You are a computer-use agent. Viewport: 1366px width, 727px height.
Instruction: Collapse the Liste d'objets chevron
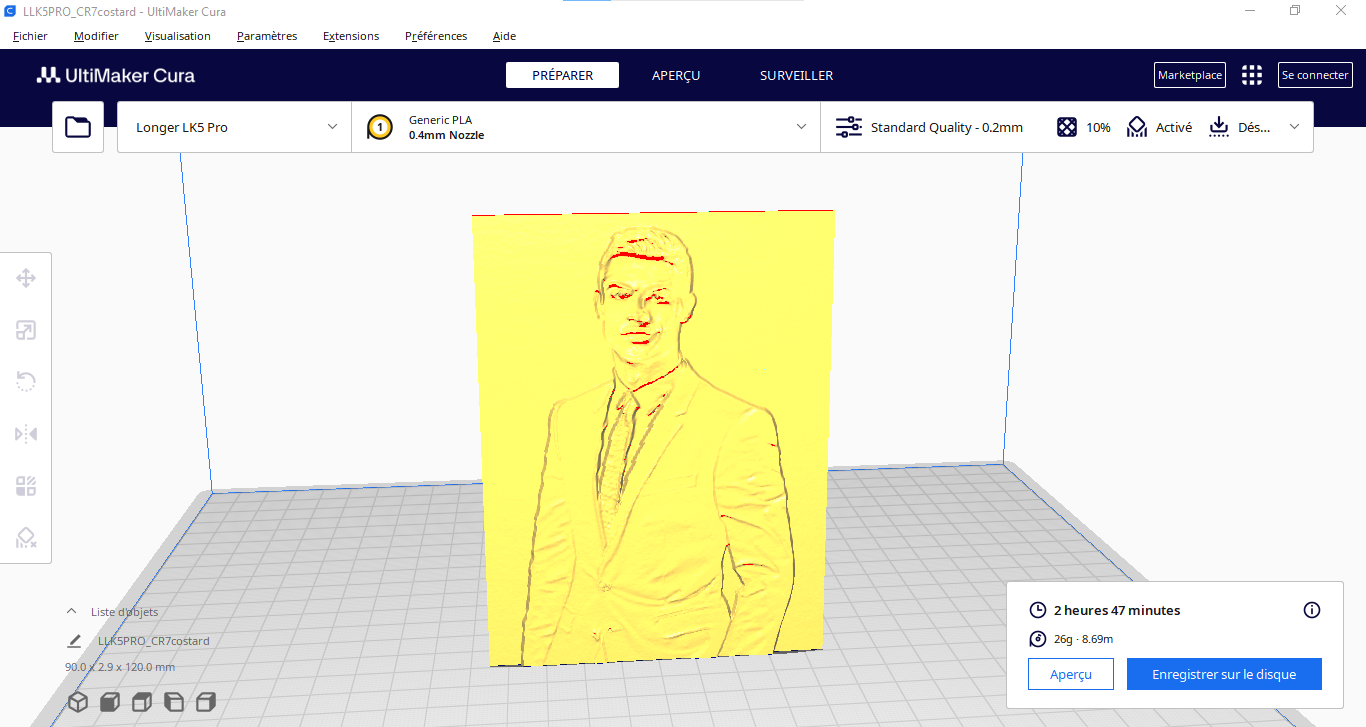click(71, 611)
